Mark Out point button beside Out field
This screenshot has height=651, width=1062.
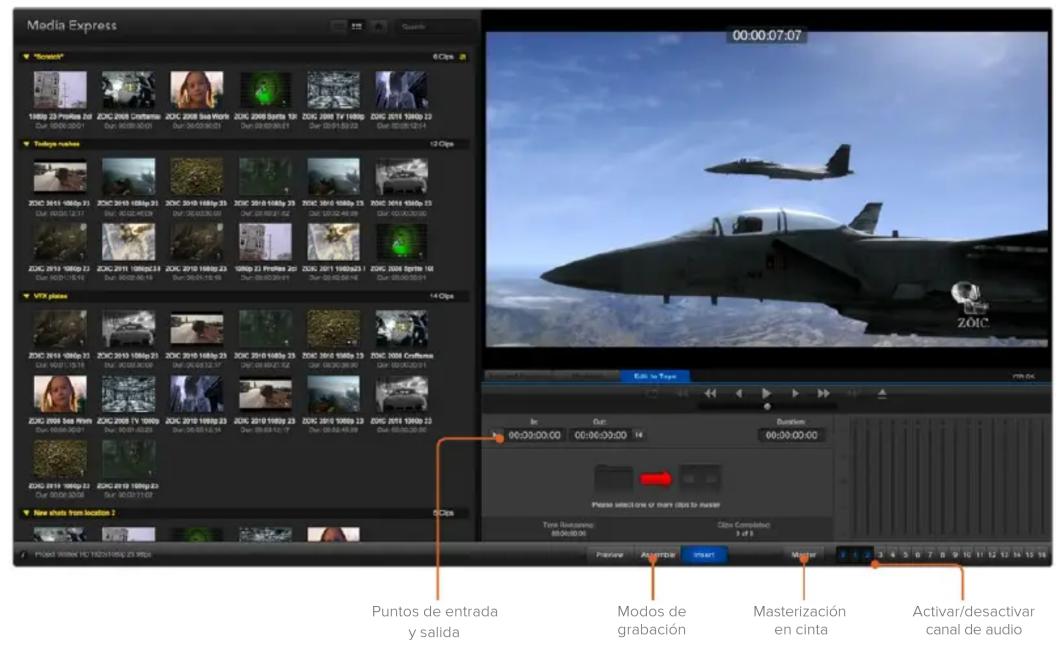639,436
